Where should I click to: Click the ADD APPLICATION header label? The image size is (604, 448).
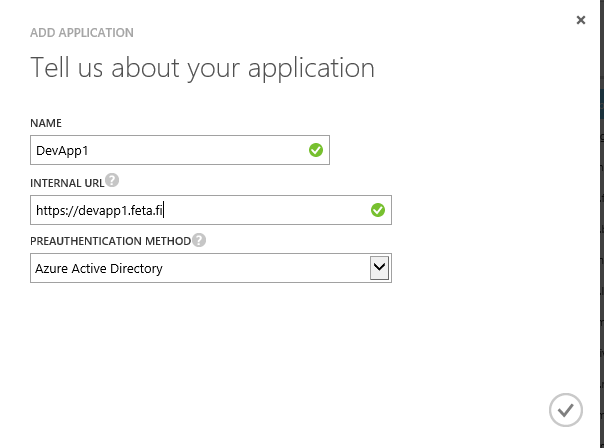pyautogui.click(x=82, y=33)
